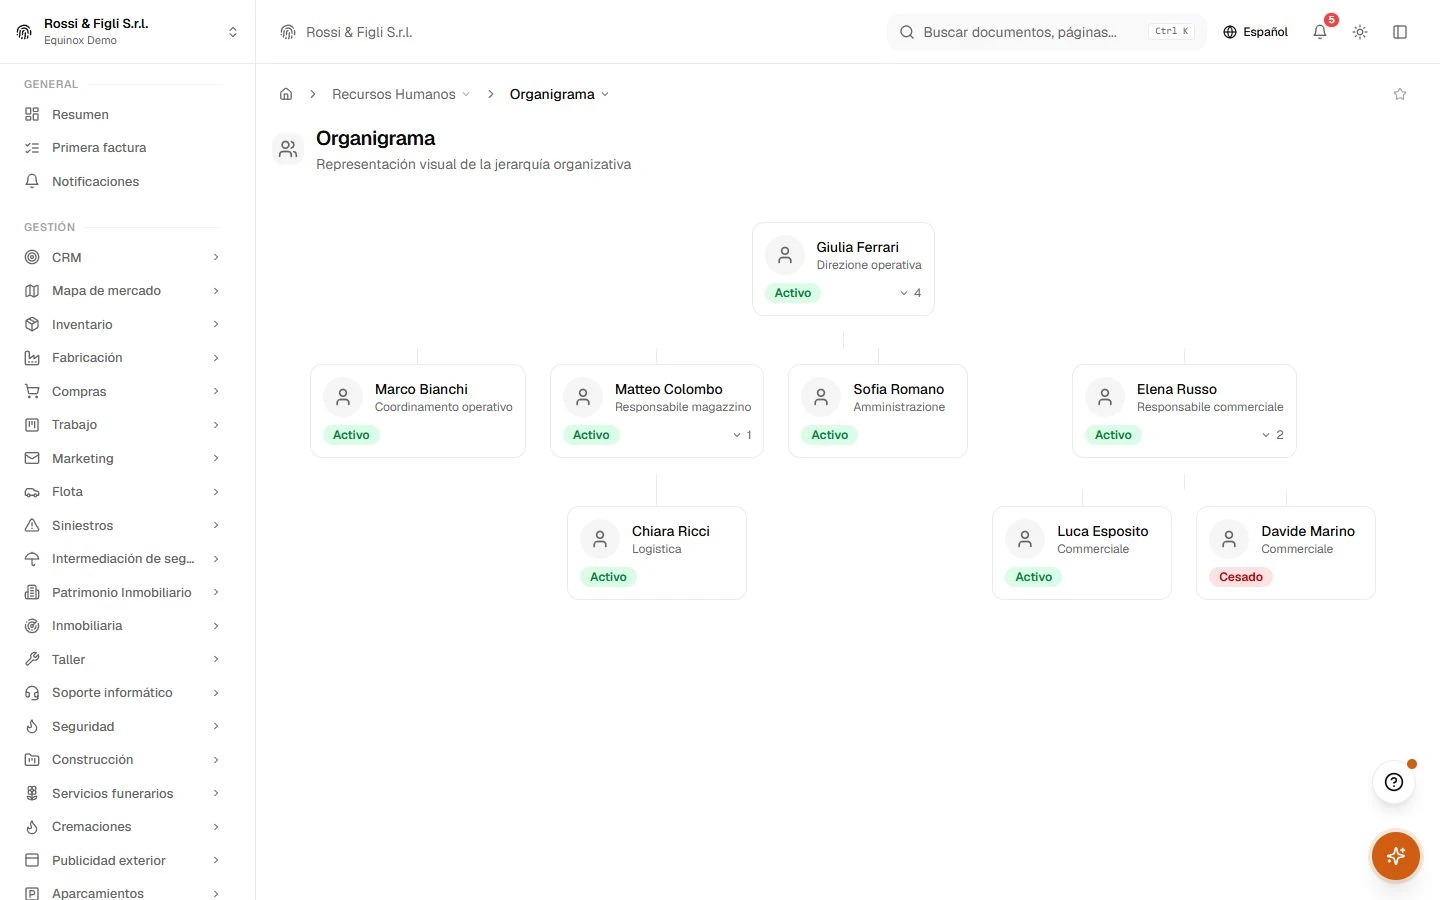Open Trabajo menu item
This screenshot has height=900, width=1440.
tap(122, 425)
